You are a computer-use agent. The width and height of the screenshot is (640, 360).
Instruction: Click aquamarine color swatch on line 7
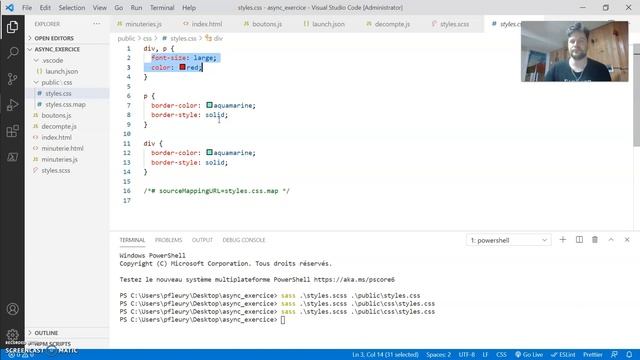209,105
